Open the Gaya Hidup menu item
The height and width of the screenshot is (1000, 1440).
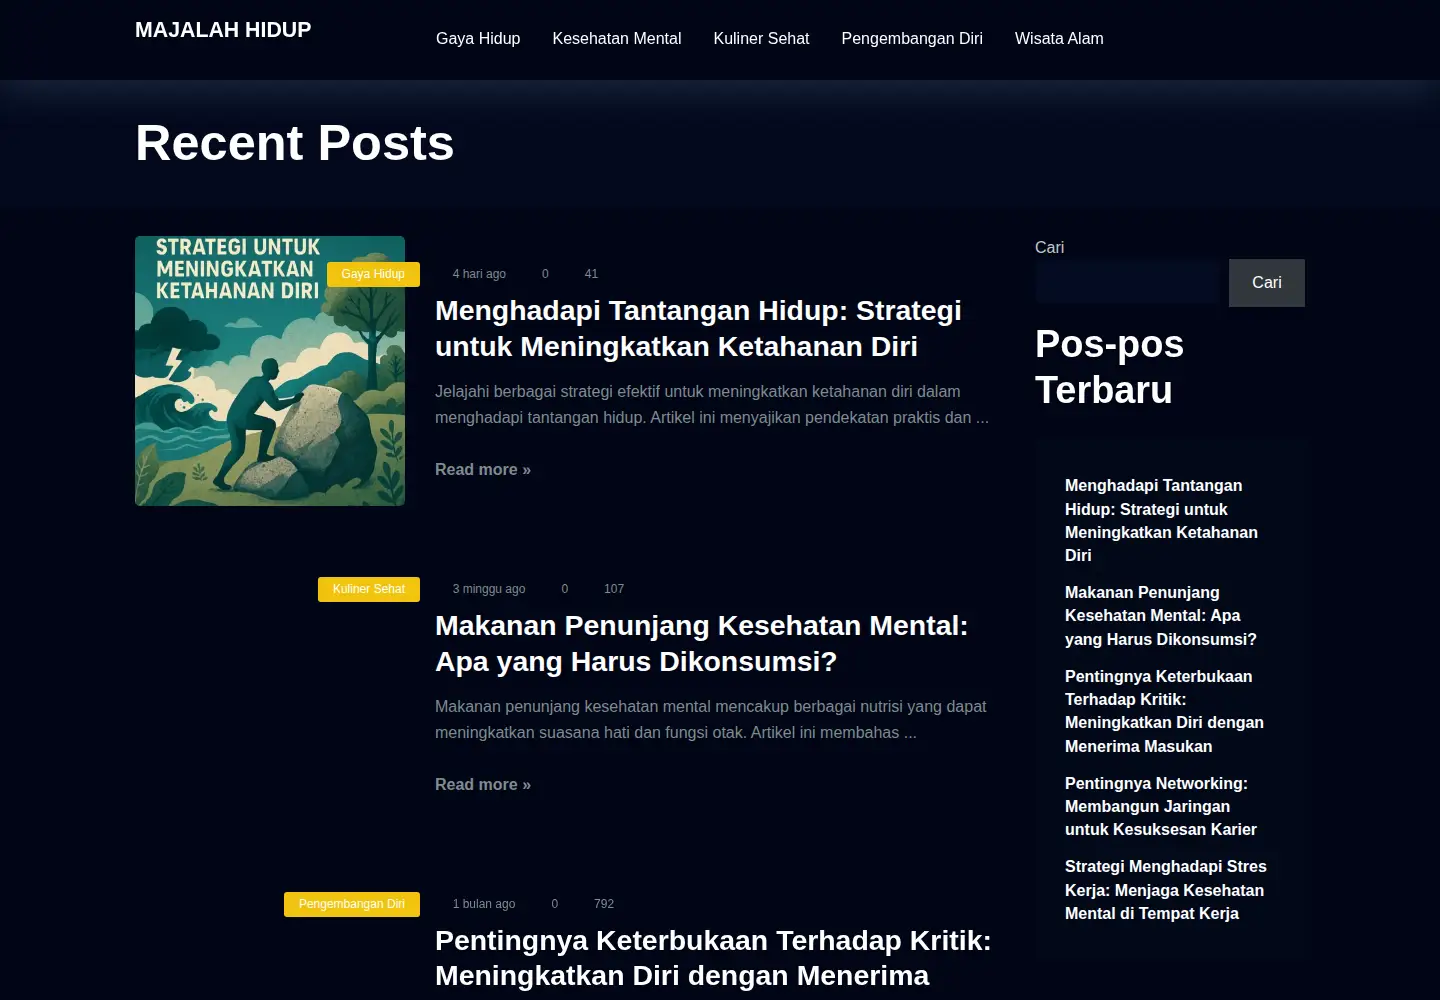pos(478,38)
